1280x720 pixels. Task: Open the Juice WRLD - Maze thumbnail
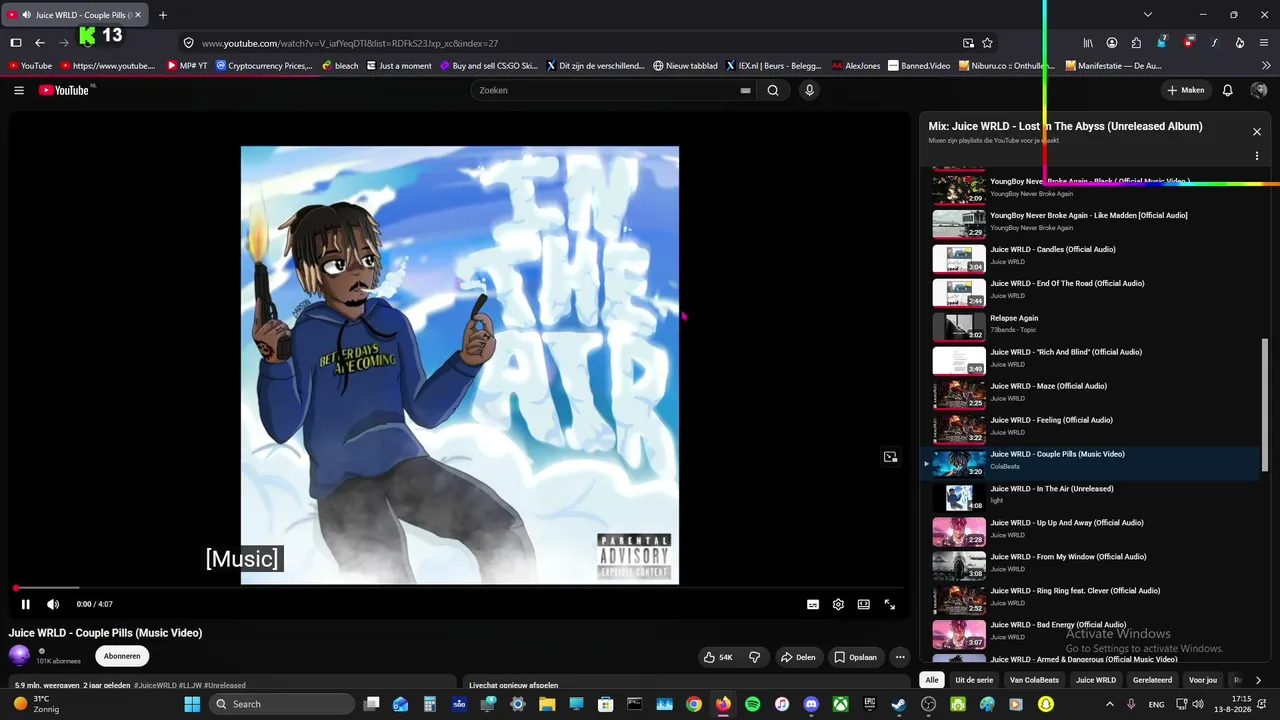[x=959, y=395]
